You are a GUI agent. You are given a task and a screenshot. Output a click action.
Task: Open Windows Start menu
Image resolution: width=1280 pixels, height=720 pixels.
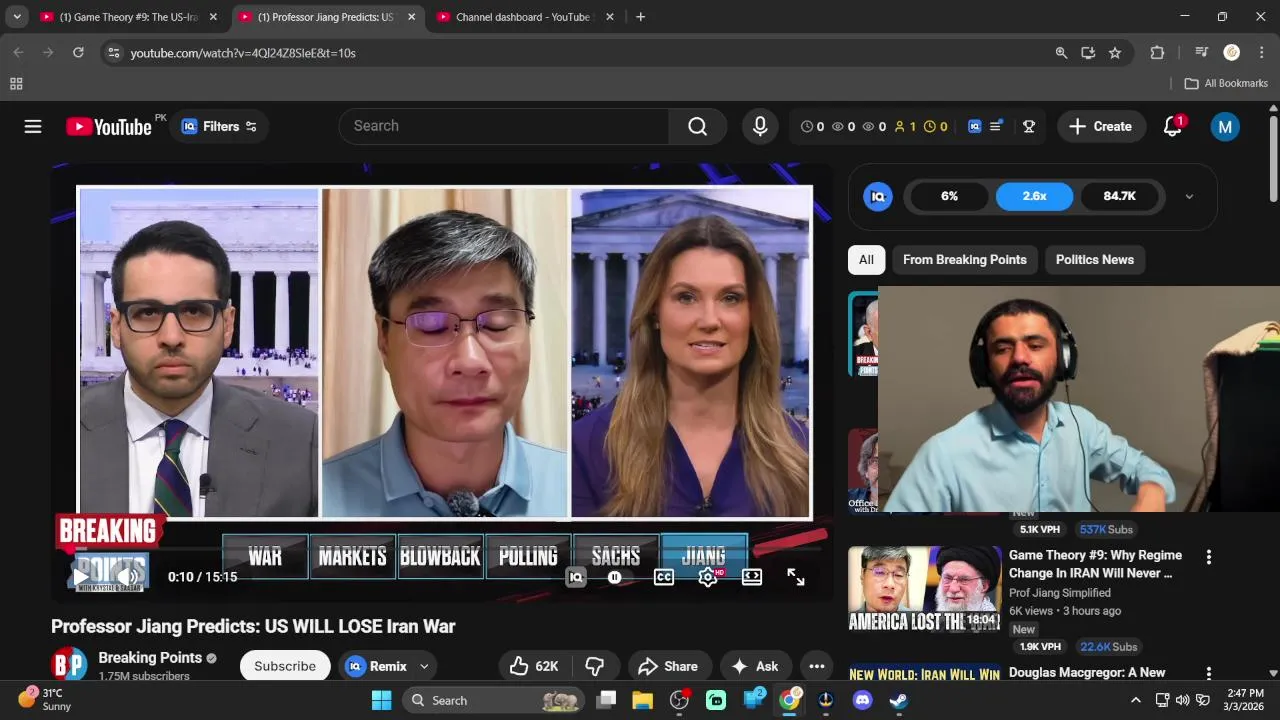381,700
